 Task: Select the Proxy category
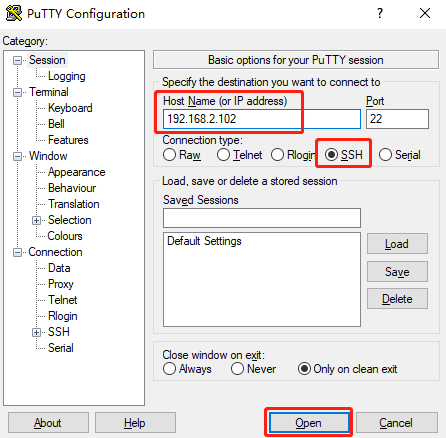(x=61, y=284)
